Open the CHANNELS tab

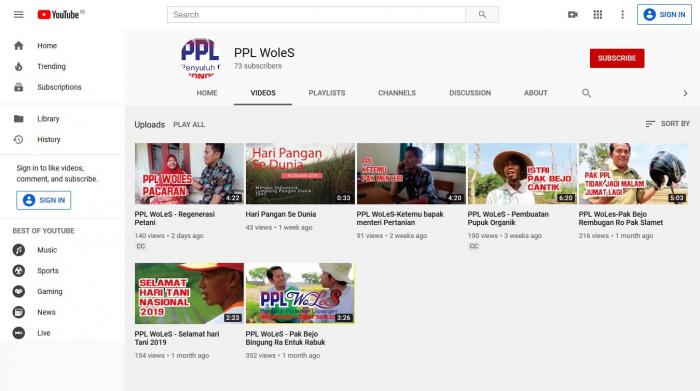click(397, 93)
